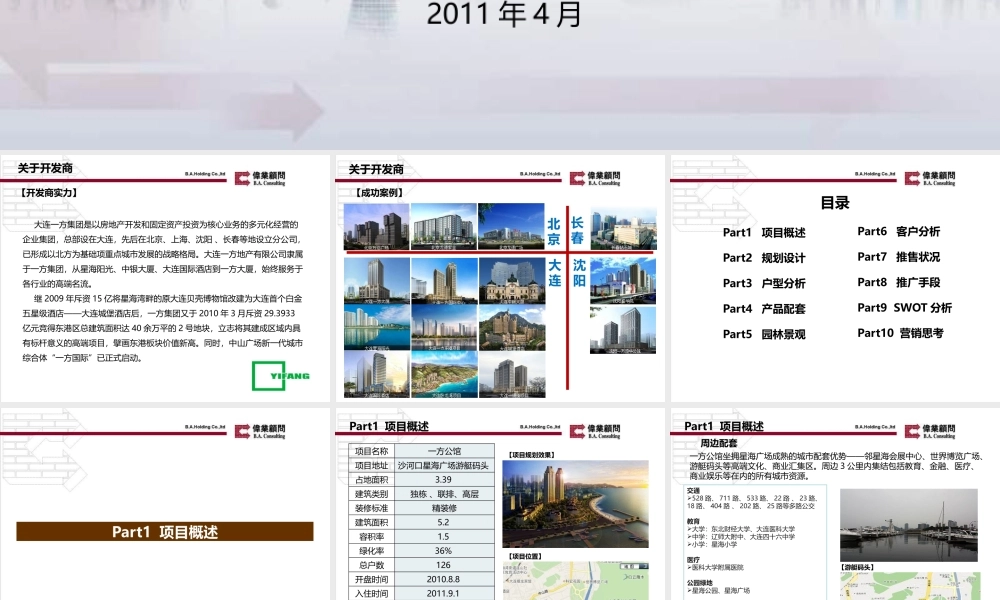Click the 项目规划效果 rendering image
This screenshot has width=1000, height=600.
point(575,504)
